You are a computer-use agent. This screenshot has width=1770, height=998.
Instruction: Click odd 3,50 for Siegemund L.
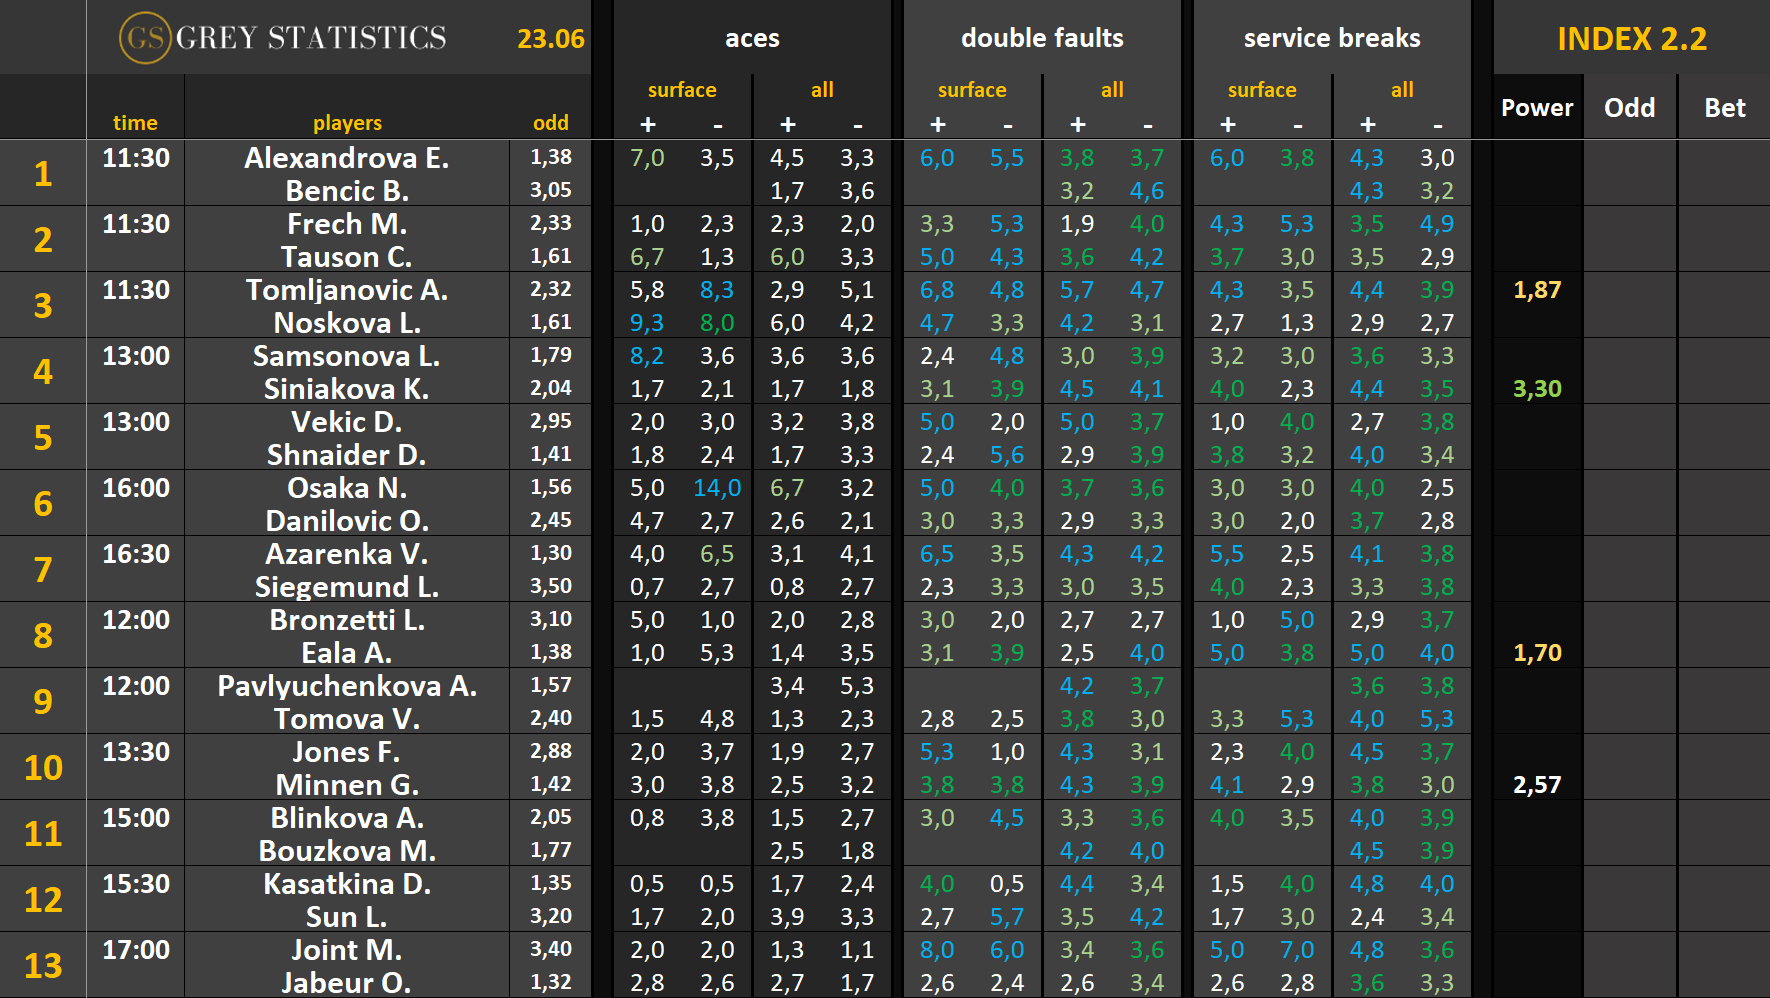click(551, 586)
